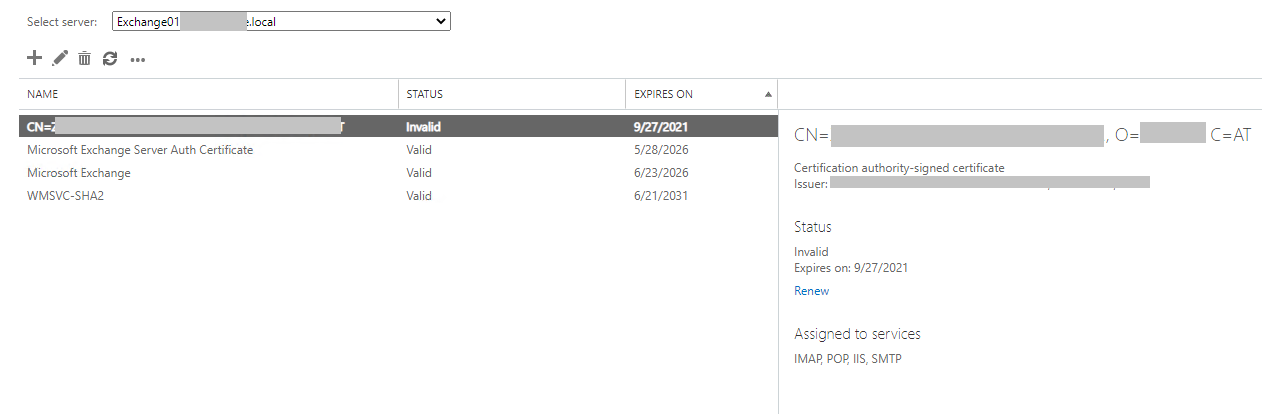This screenshot has height=414, width=1262.
Task: Select the Invalid CN certificate row
Action: (x=397, y=127)
